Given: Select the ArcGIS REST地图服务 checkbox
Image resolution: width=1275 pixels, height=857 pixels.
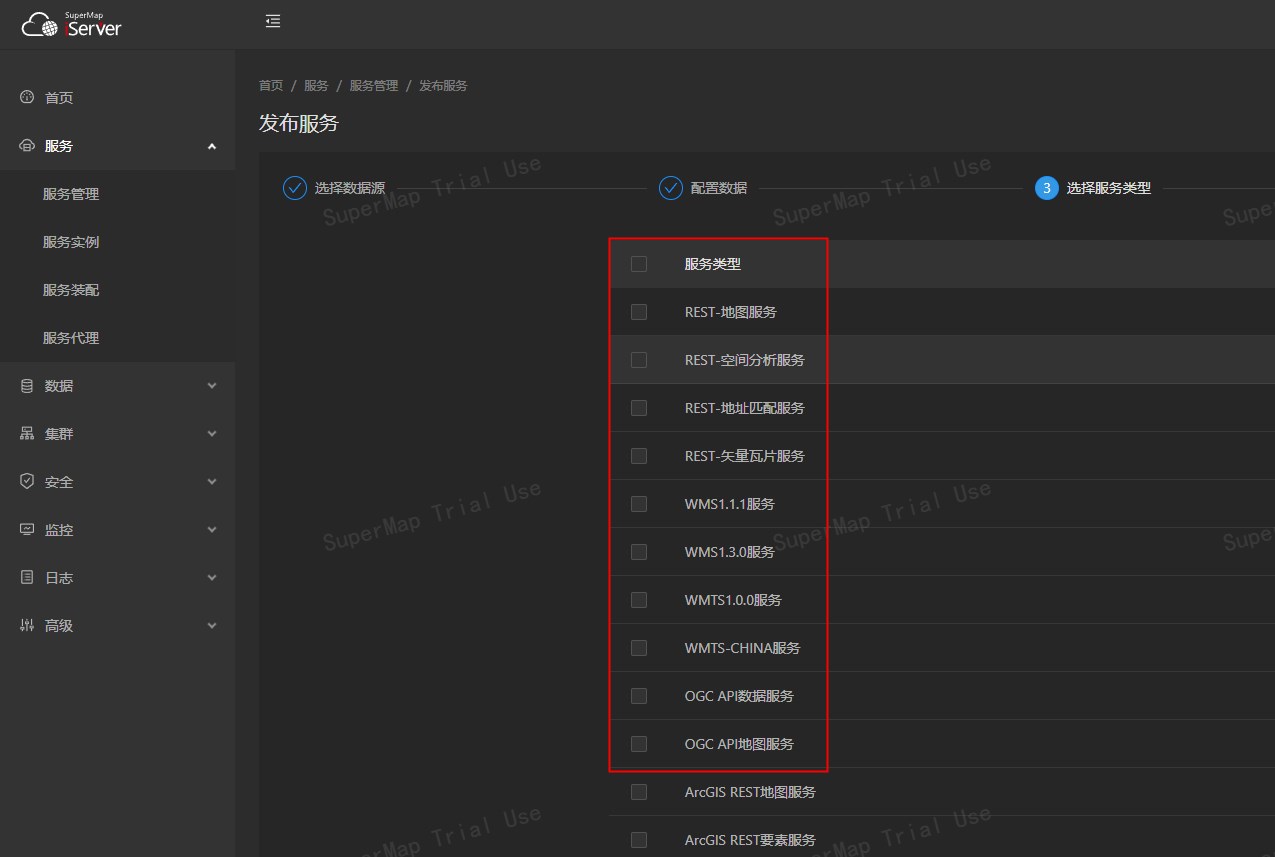Looking at the screenshot, I should point(639,792).
